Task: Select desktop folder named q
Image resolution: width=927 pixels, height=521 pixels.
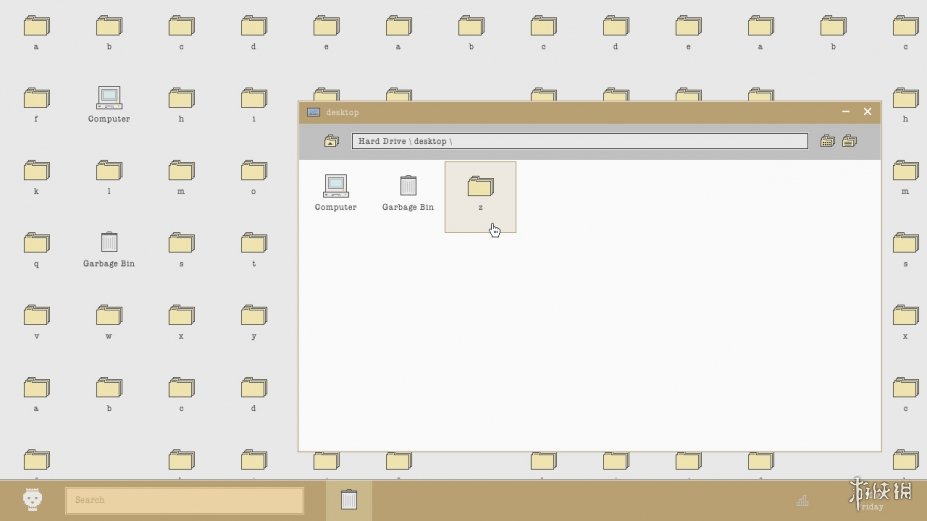Action: [37, 243]
